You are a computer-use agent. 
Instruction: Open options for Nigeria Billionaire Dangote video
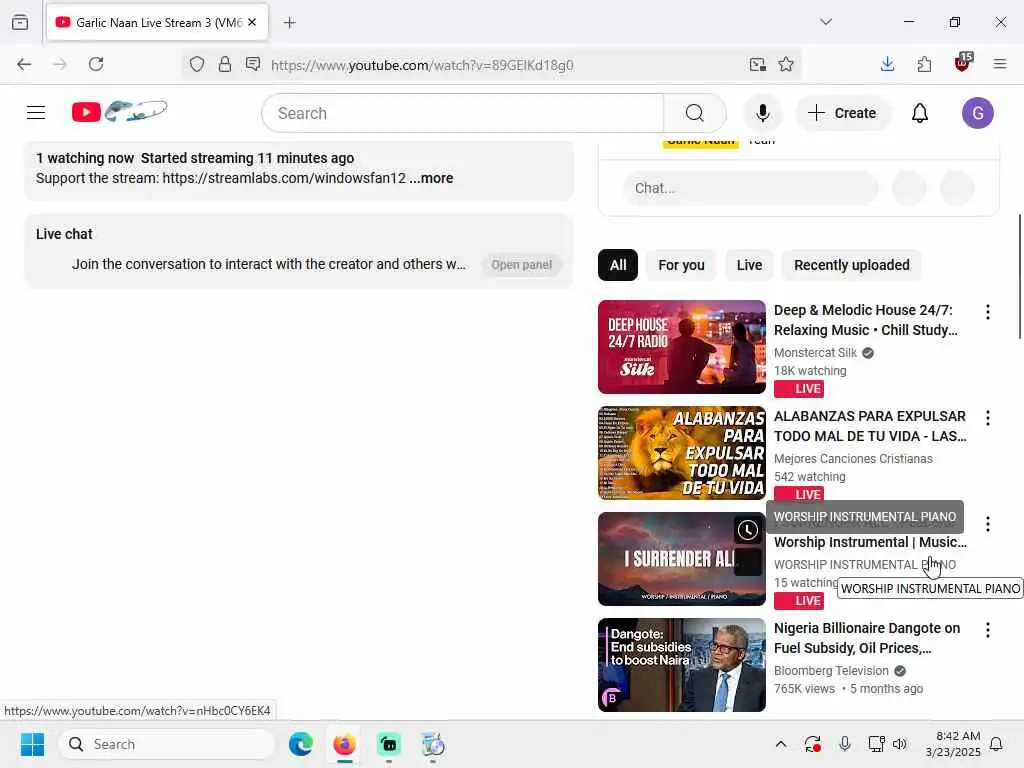point(987,630)
